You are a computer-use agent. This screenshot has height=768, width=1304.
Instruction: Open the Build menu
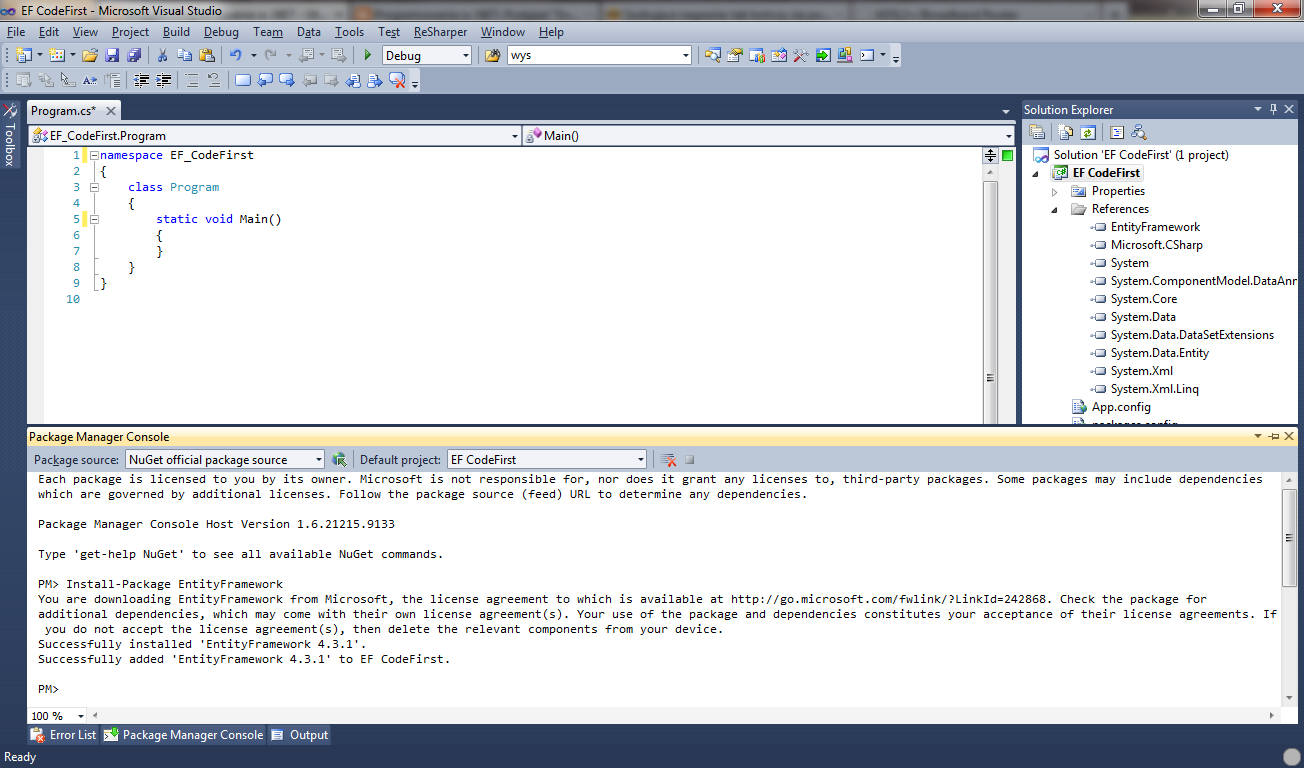[176, 32]
